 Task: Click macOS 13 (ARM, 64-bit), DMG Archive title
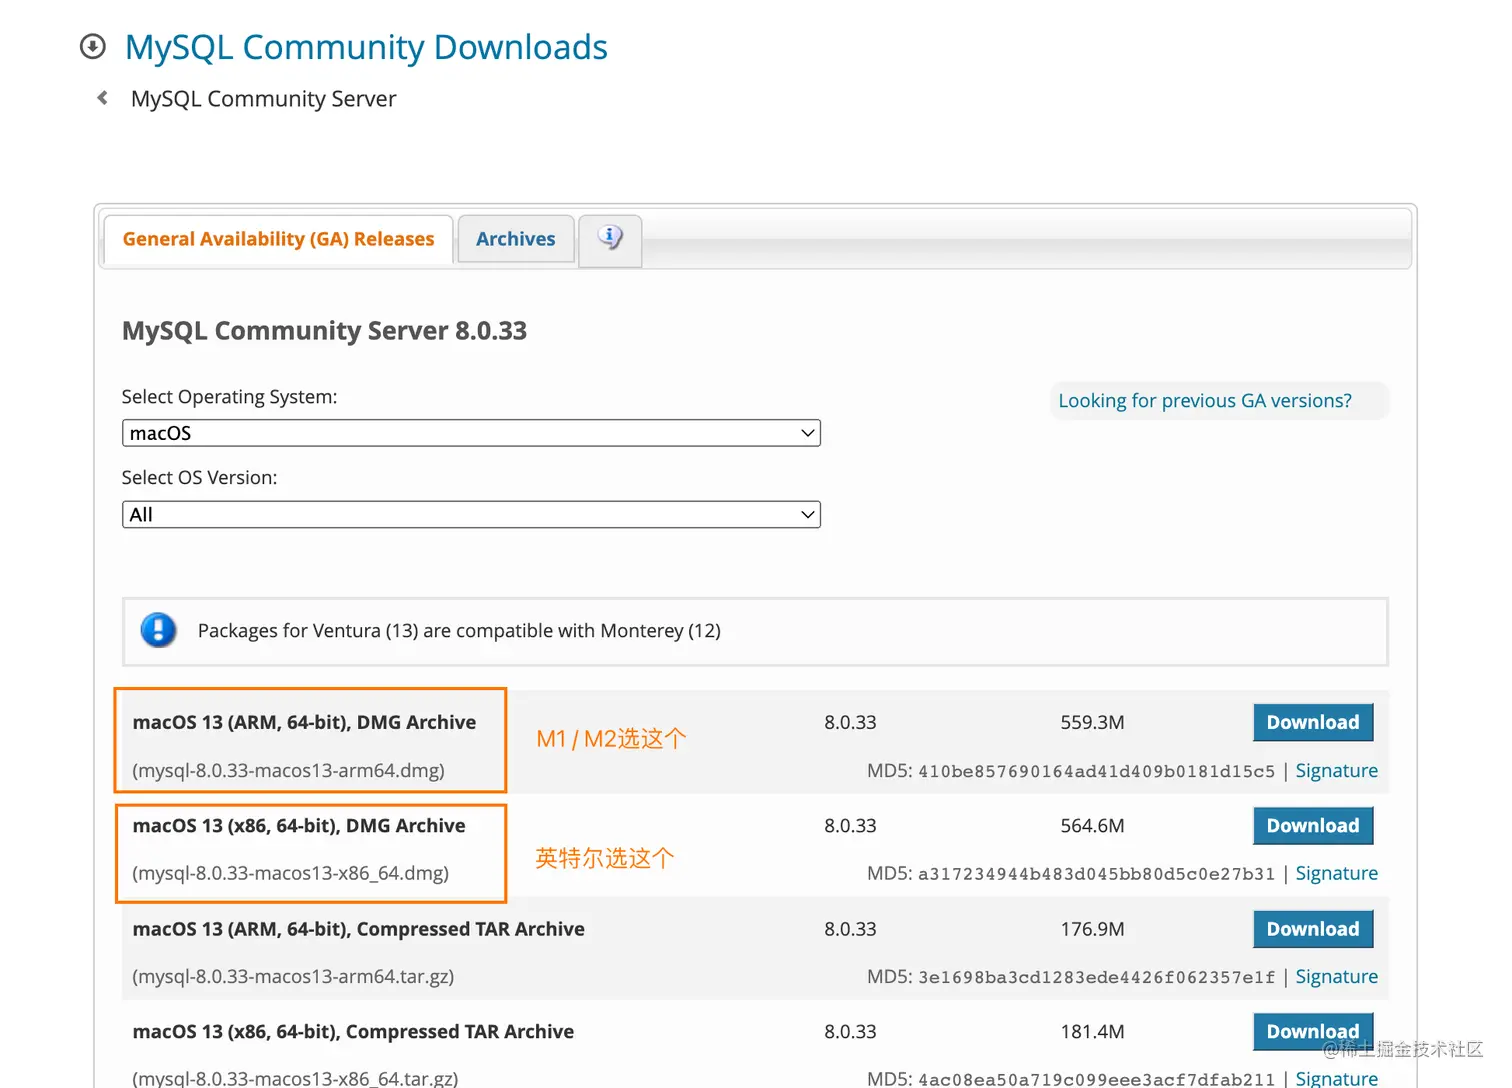tap(304, 722)
